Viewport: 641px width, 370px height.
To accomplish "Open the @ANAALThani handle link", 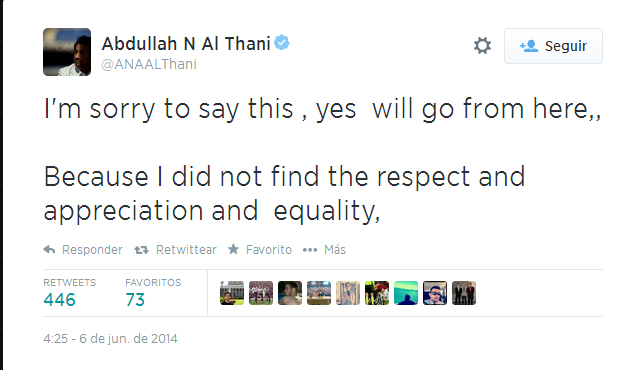I will pos(149,64).
